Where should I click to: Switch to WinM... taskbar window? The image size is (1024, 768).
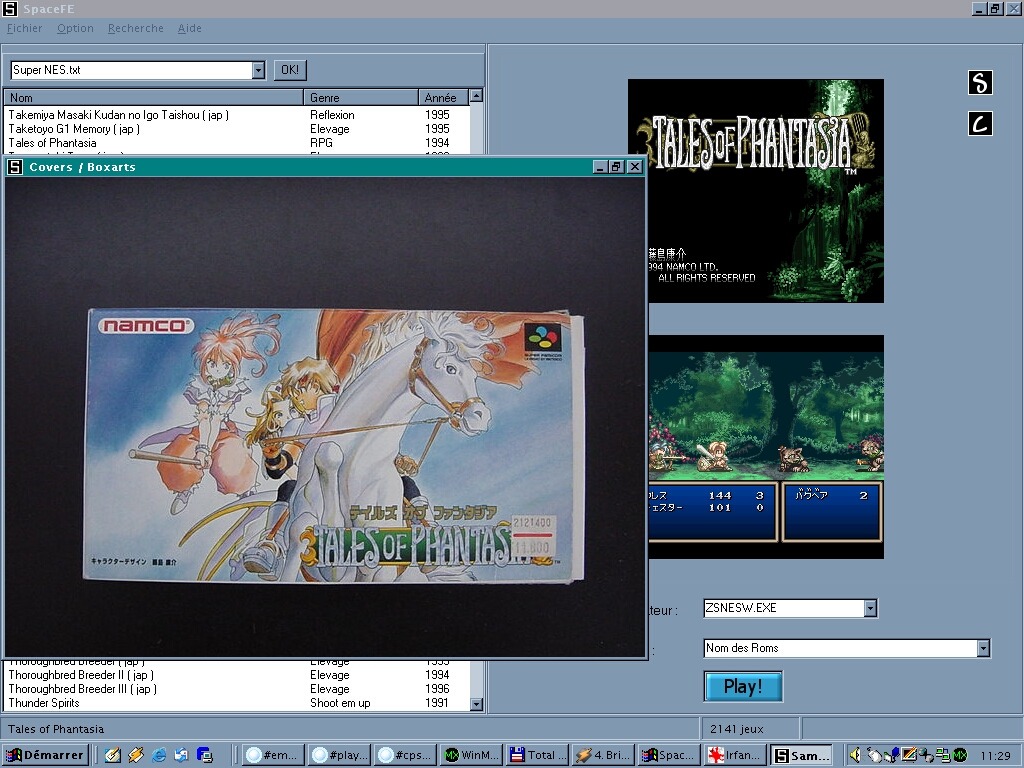472,755
